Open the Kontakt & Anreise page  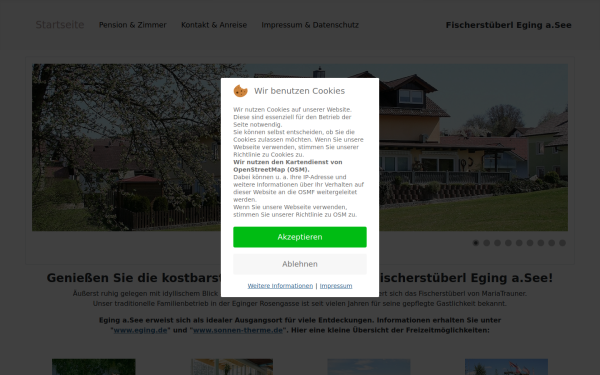point(214,25)
